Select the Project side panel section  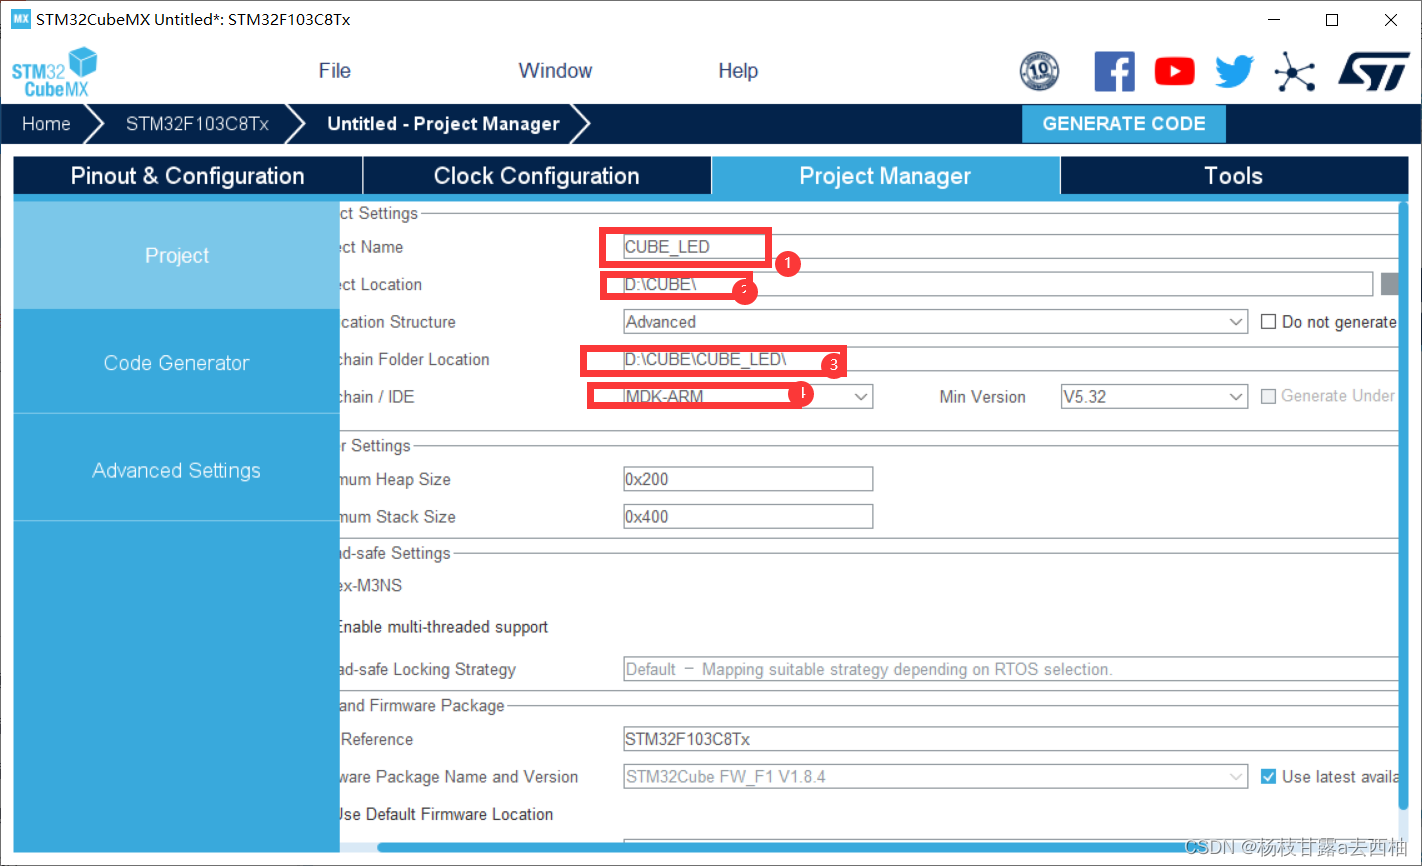click(176, 255)
